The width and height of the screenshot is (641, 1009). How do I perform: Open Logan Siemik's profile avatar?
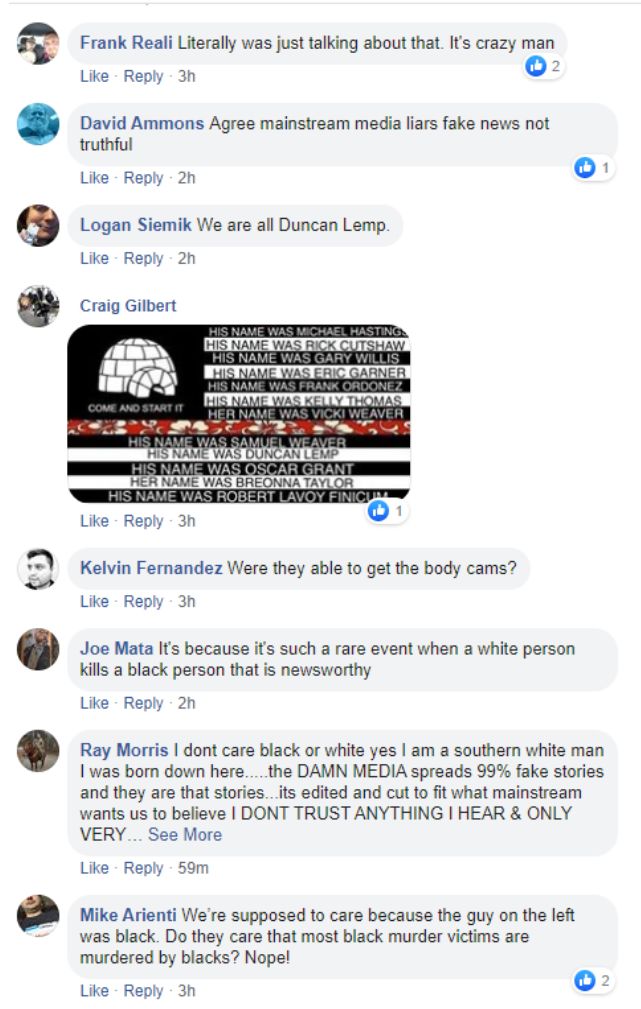(38, 226)
